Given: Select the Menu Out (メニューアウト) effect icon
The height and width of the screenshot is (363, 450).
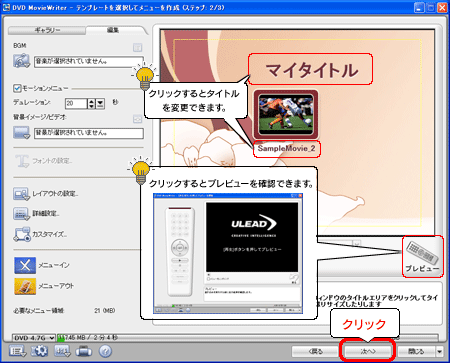Looking at the screenshot, I should [x=25, y=286].
